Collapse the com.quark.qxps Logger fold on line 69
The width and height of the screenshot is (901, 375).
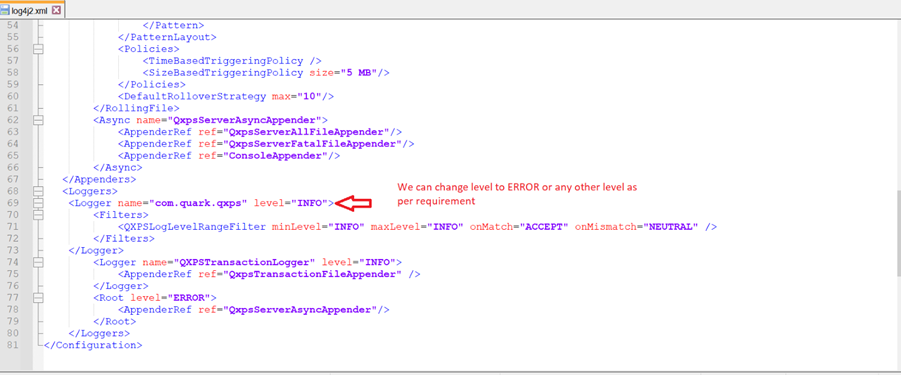(38, 203)
